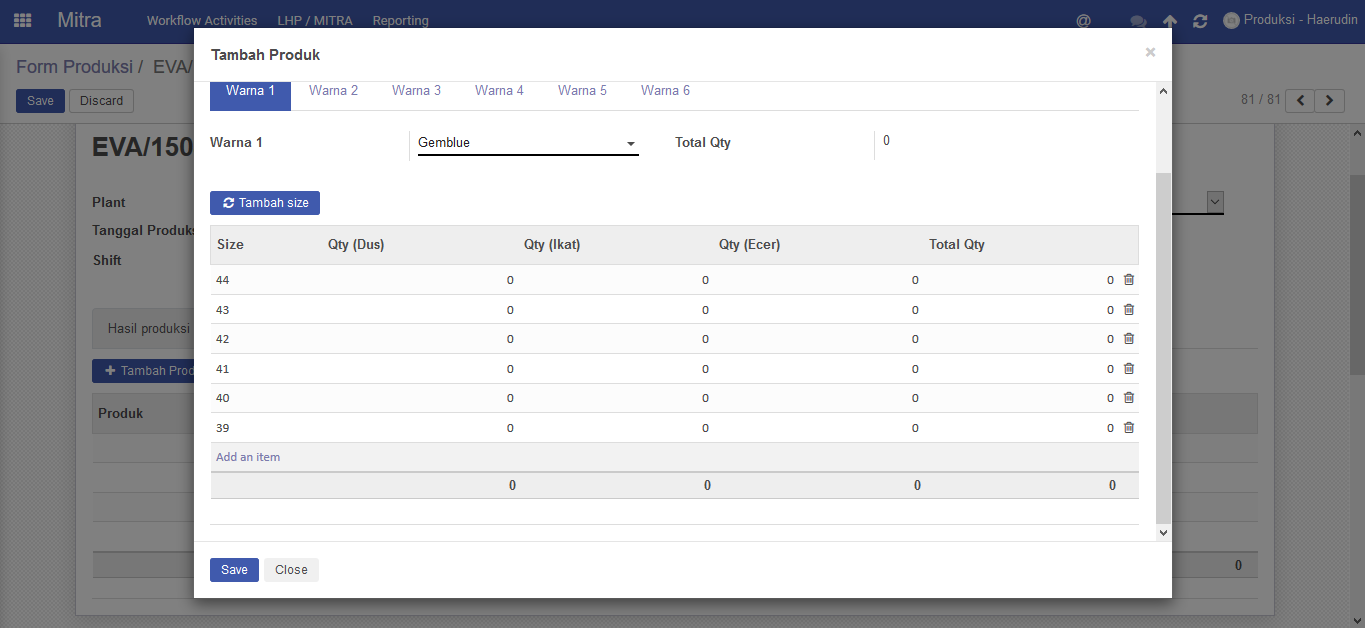Viewport: 1365px width, 628px height.
Task: Open the conversations chat icon
Action: coord(1138,21)
